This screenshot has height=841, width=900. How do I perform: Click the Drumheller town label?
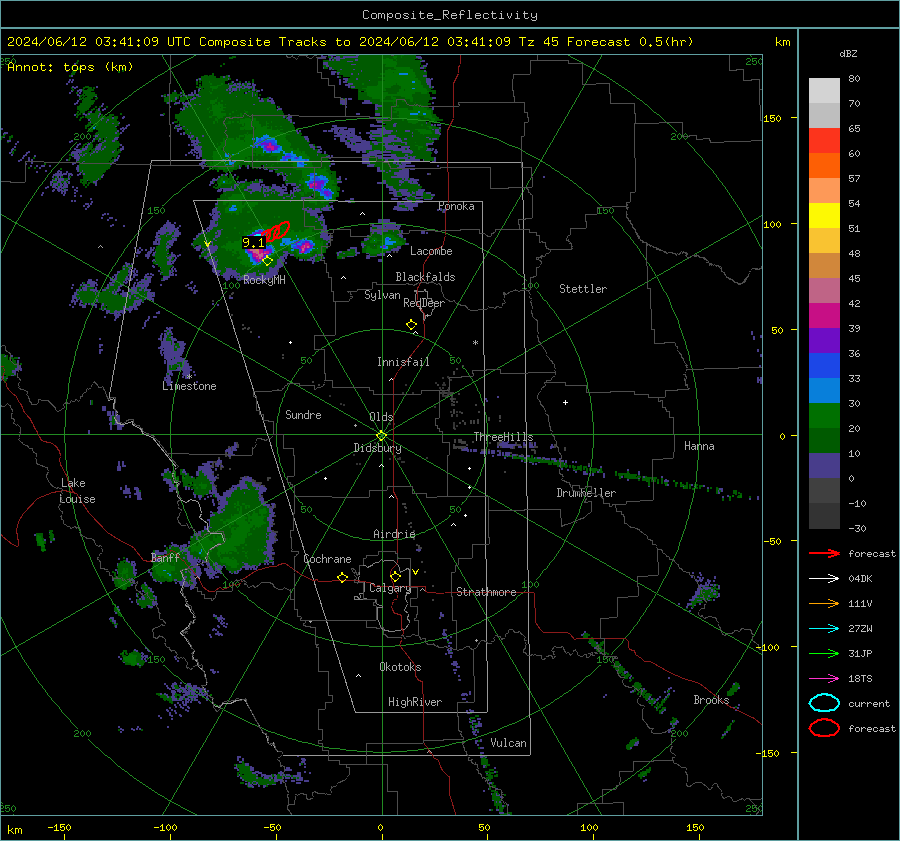pyautogui.click(x=586, y=493)
